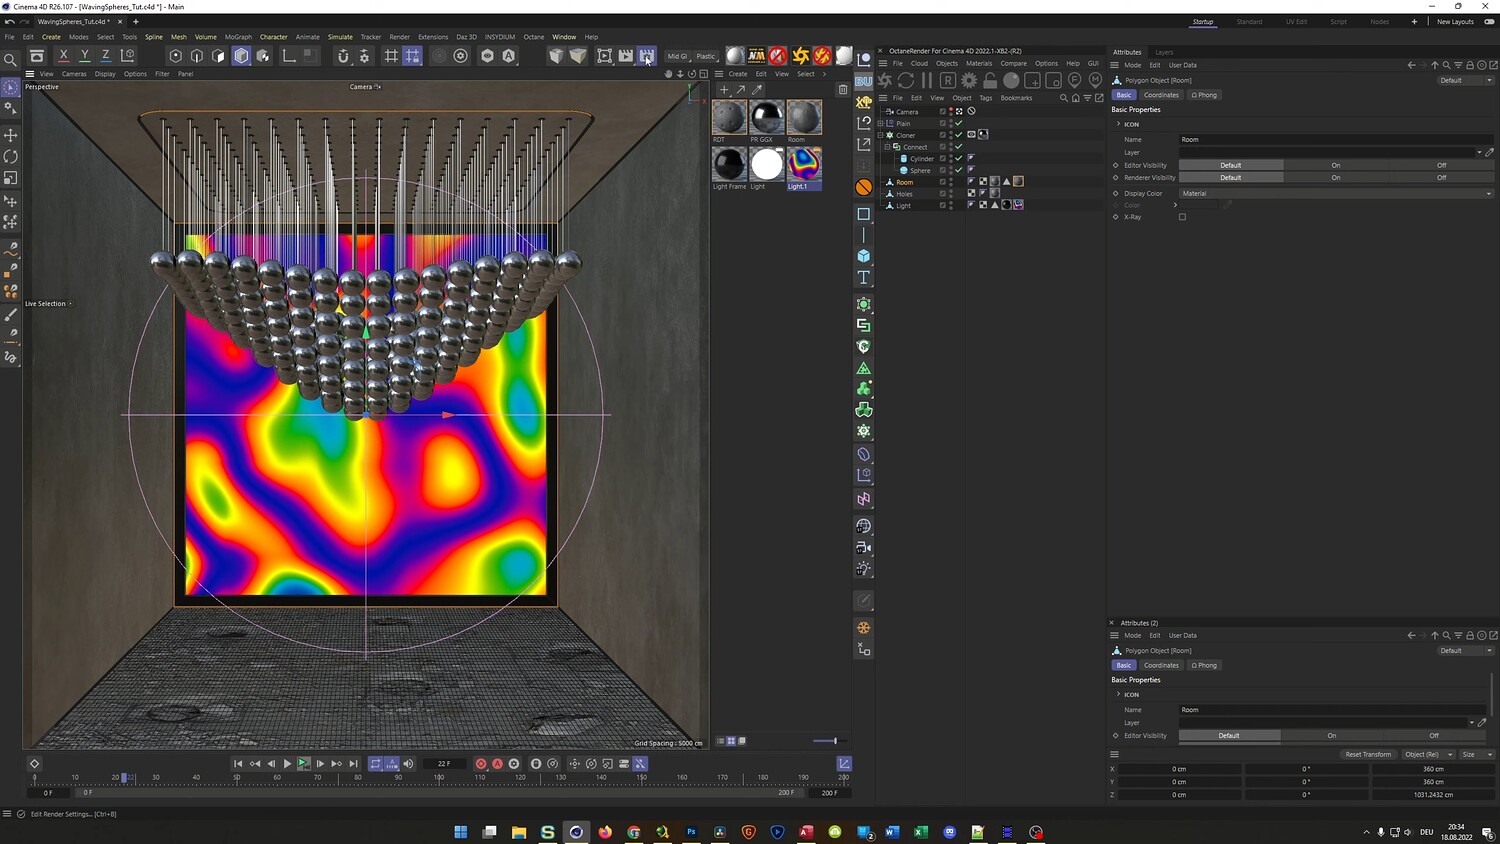
Task: Click the current frame field showing 22 F
Action: click(444, 764)
